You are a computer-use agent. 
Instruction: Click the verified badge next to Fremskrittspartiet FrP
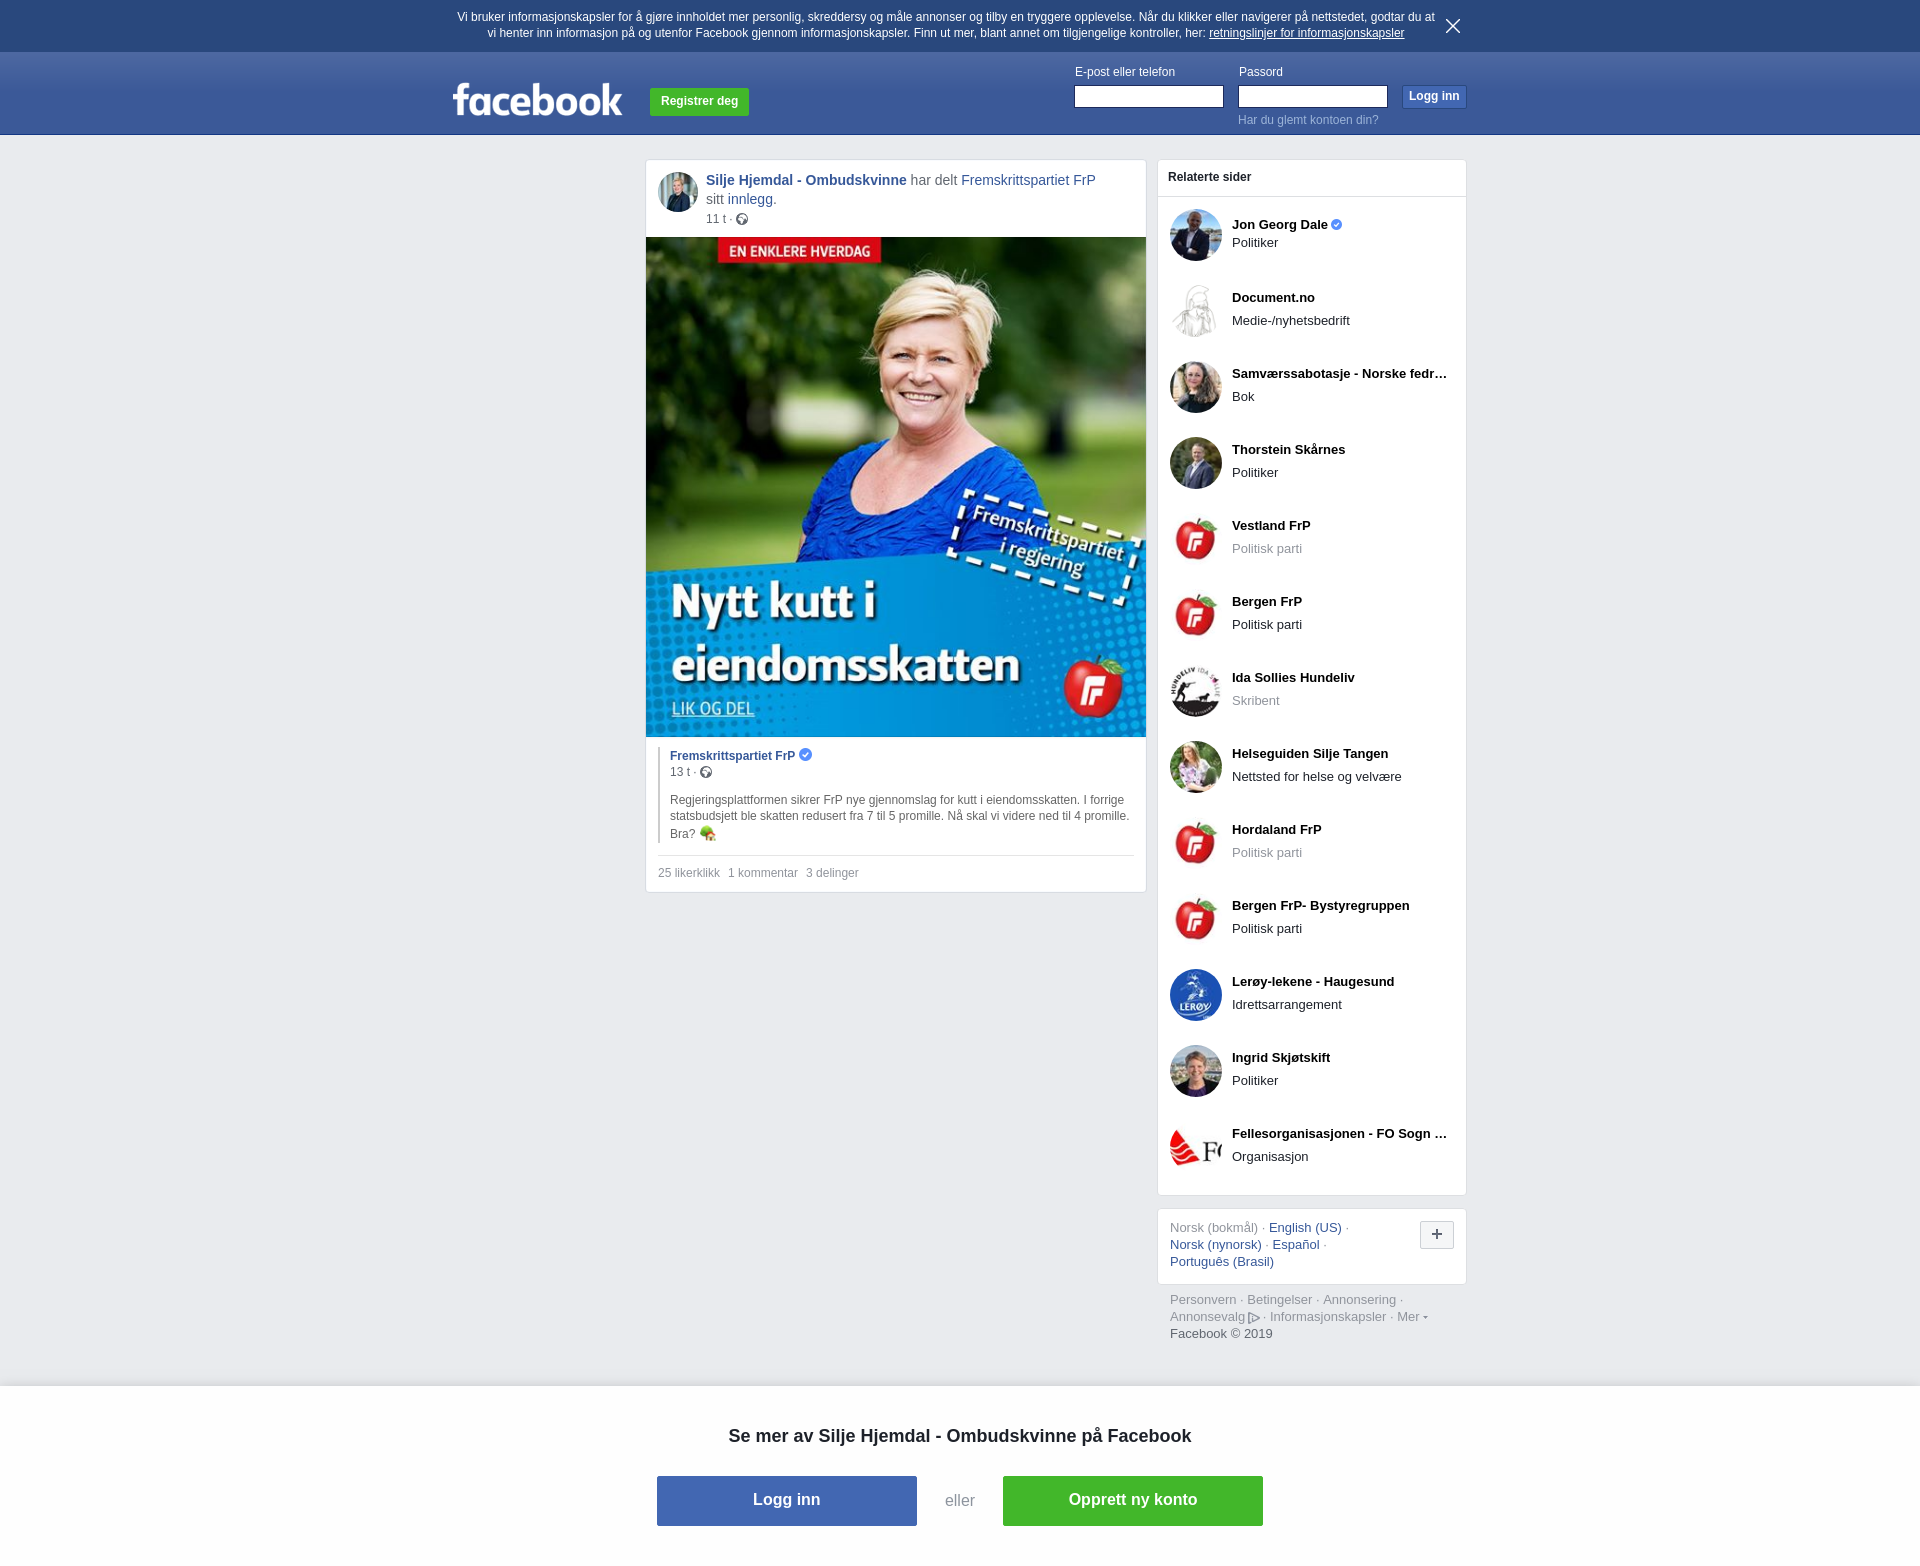coord(806,755)
